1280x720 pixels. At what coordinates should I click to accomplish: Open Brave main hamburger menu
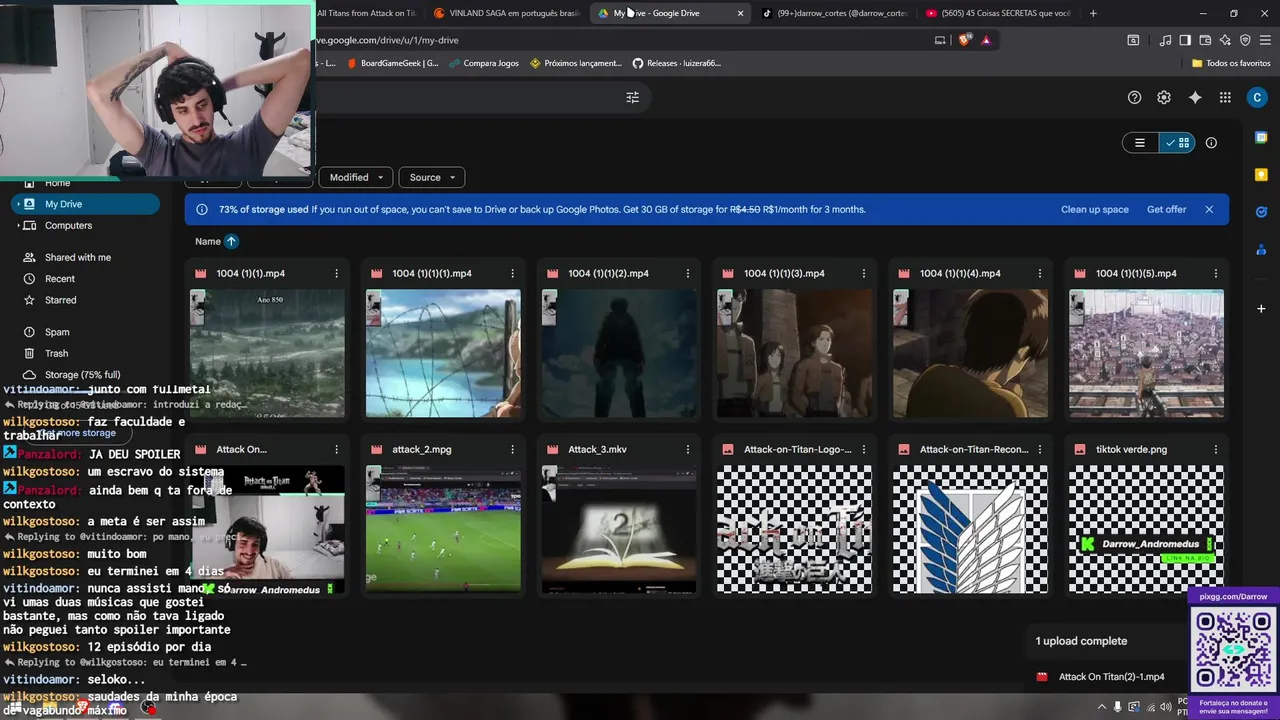point(1265,40)
